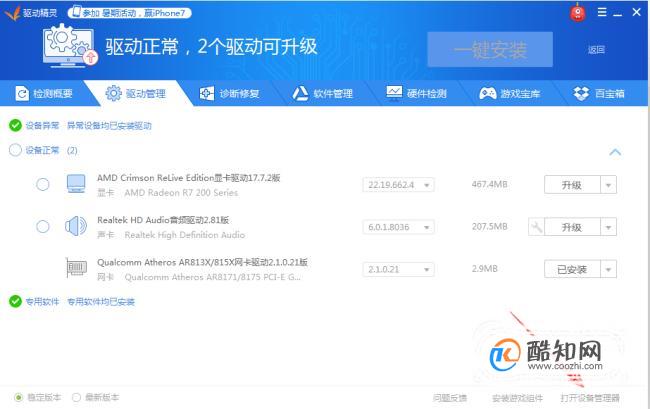Open the hamburger main menu
Viewport: 650px width, 409px height.
coord(602,12)
